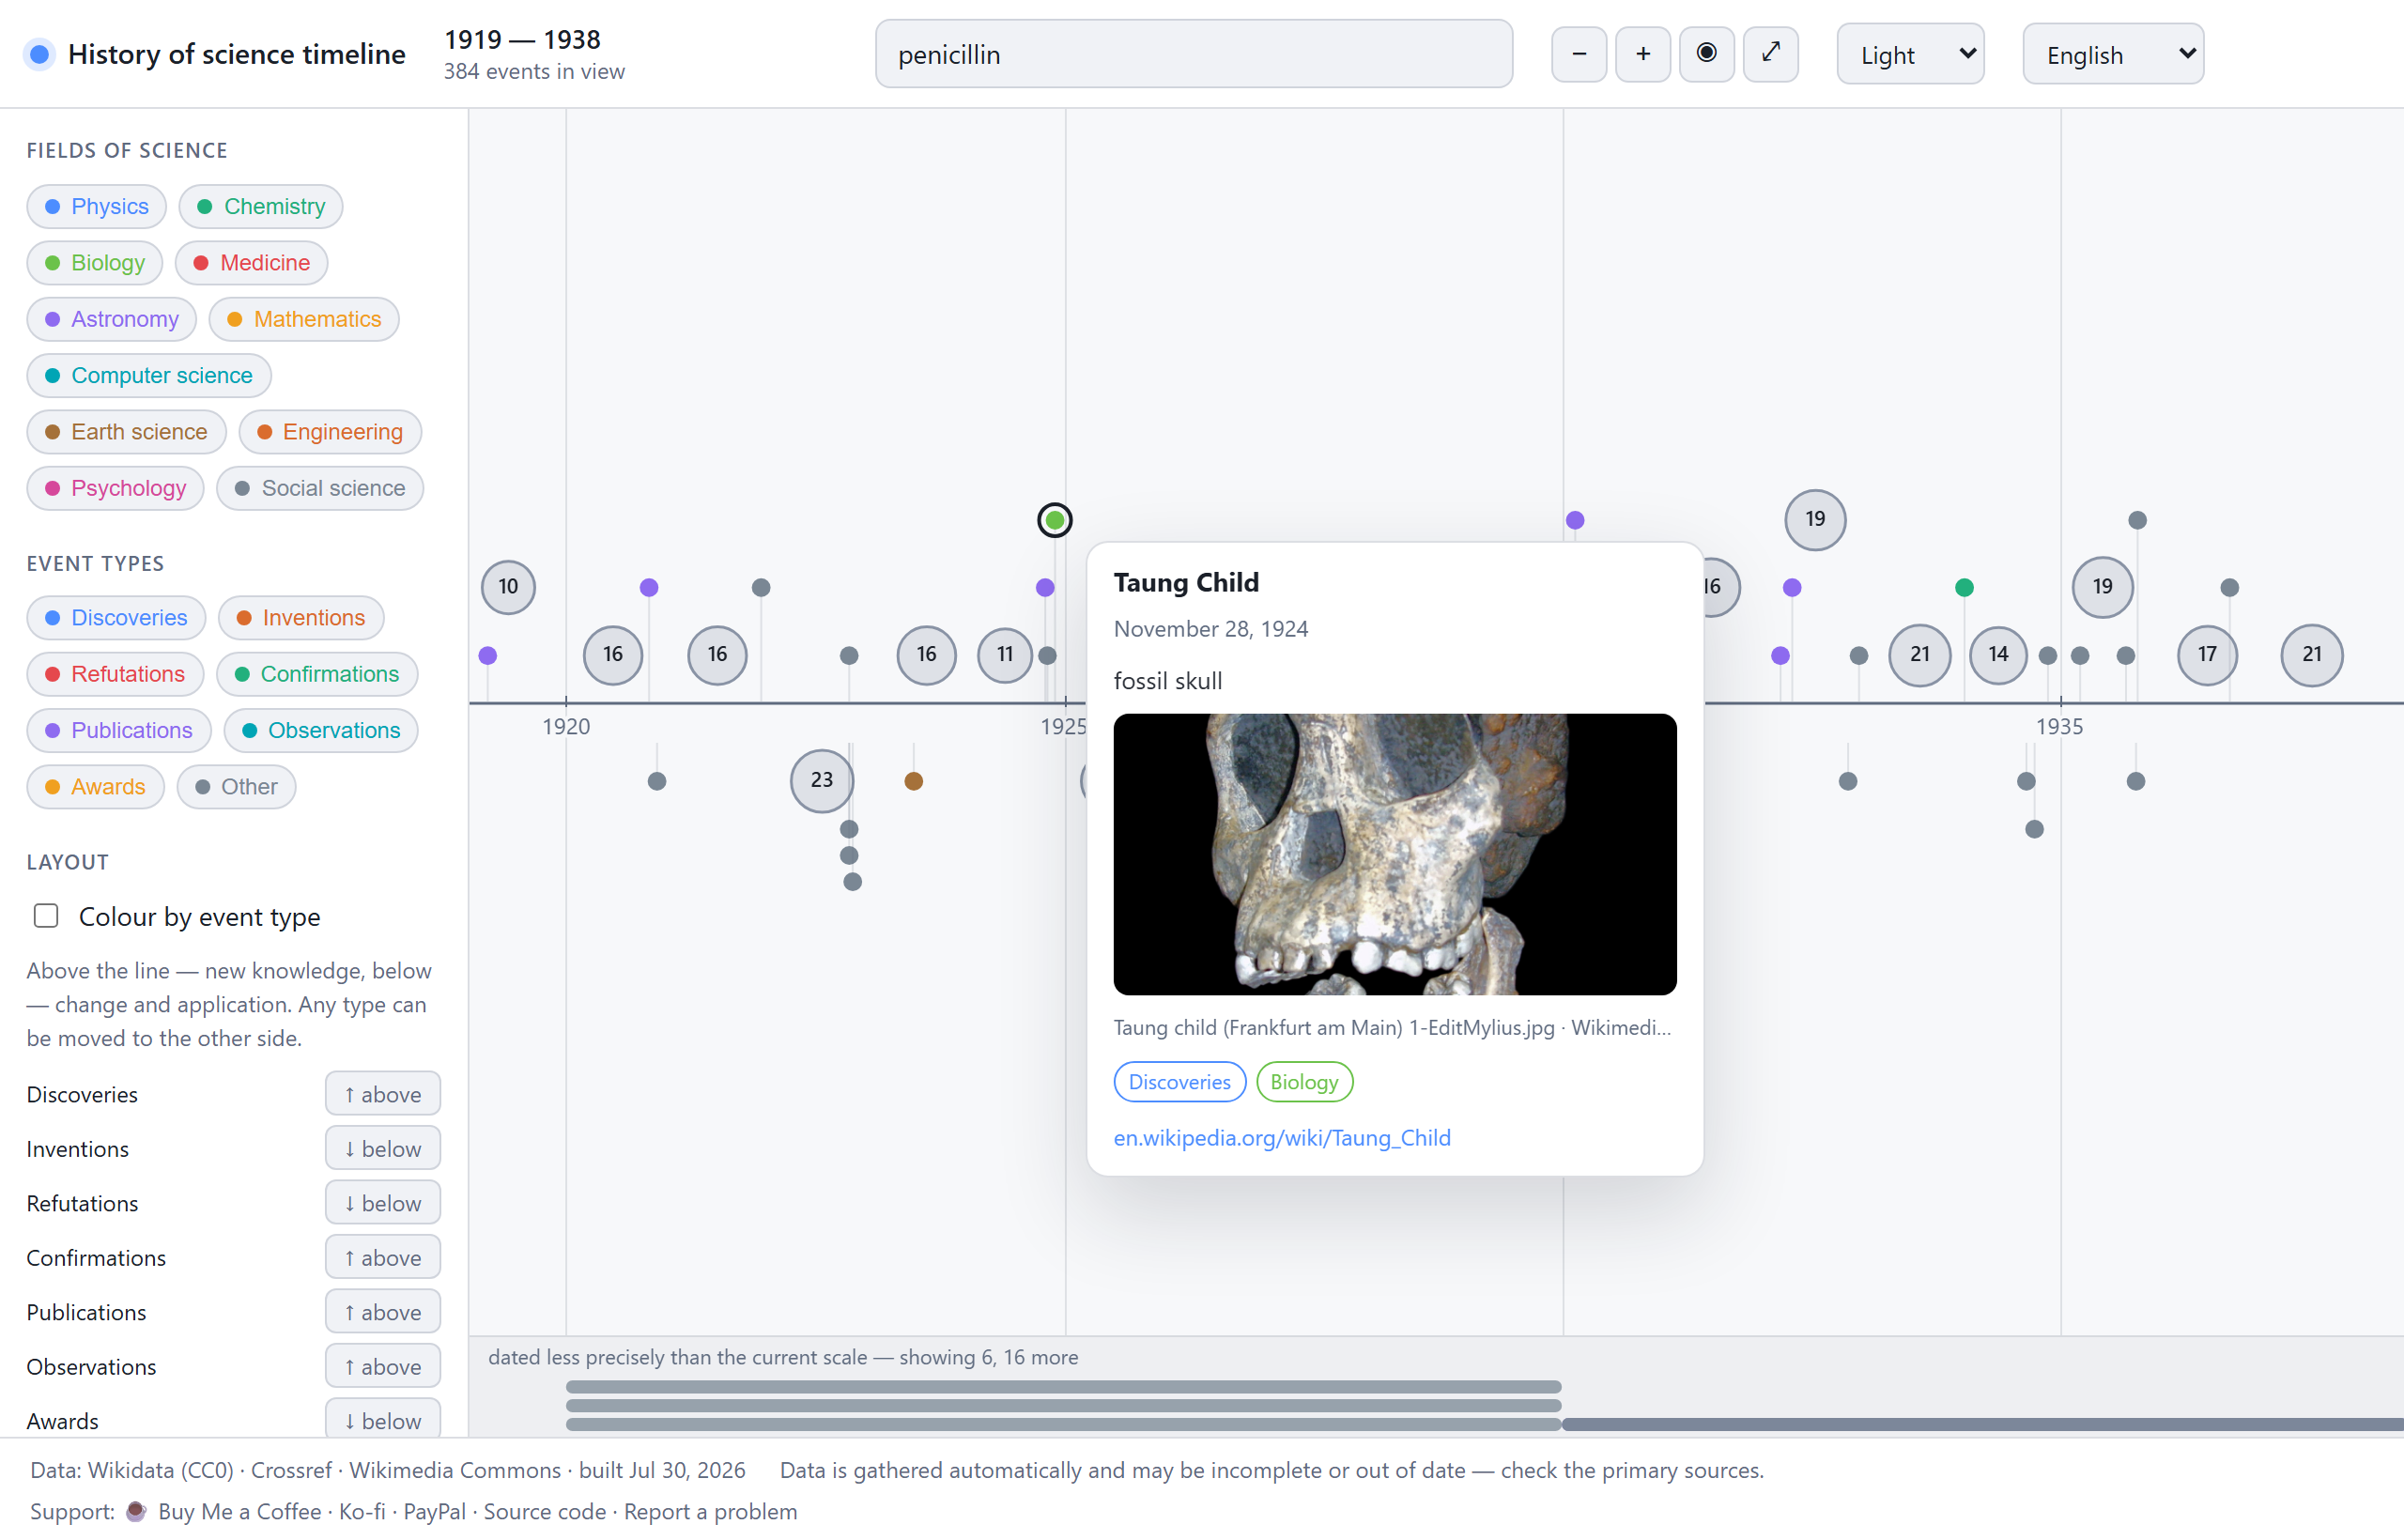This screenshot has height=1540, width=2404.
Task: Open the Source code link
Action: pyautogui.click(x=545, y=1512)
